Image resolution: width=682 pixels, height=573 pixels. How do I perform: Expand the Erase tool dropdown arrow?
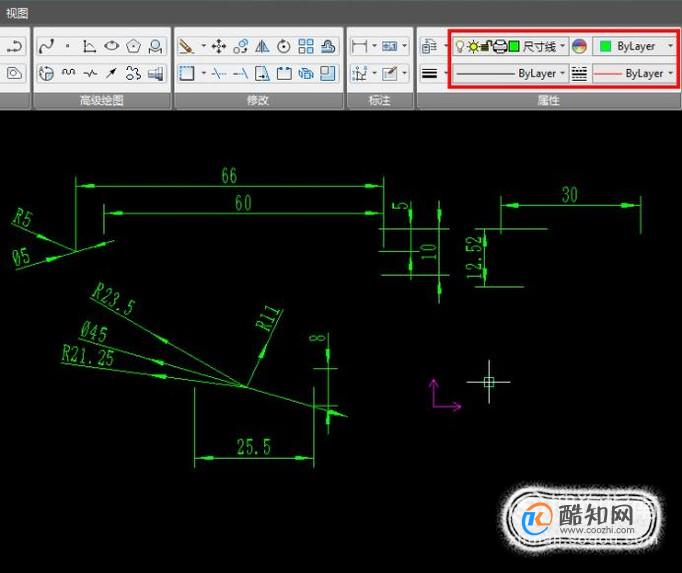tap(203, 45)
